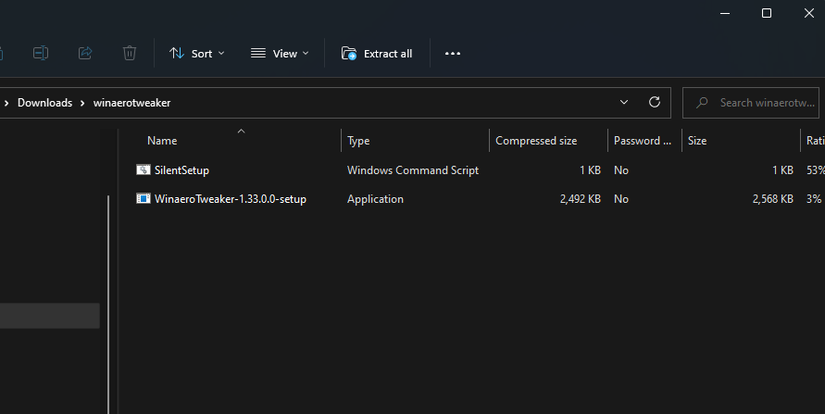Viewport: 825px width, 414px height.
Task: Click the Name column sort arrow
Action: click(x=241, y=131)
